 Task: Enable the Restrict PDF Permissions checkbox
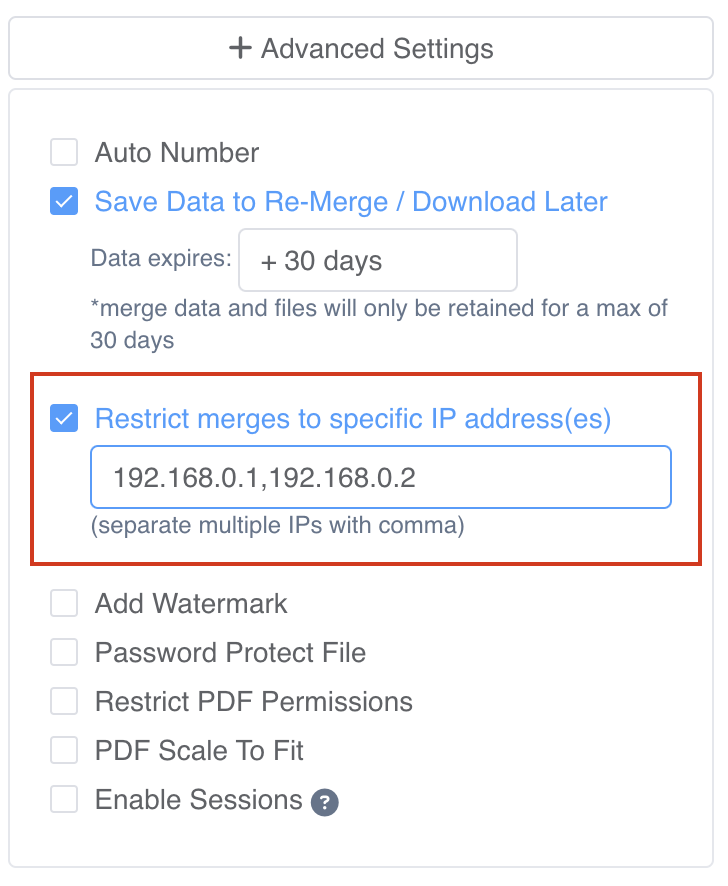(64, 701)
